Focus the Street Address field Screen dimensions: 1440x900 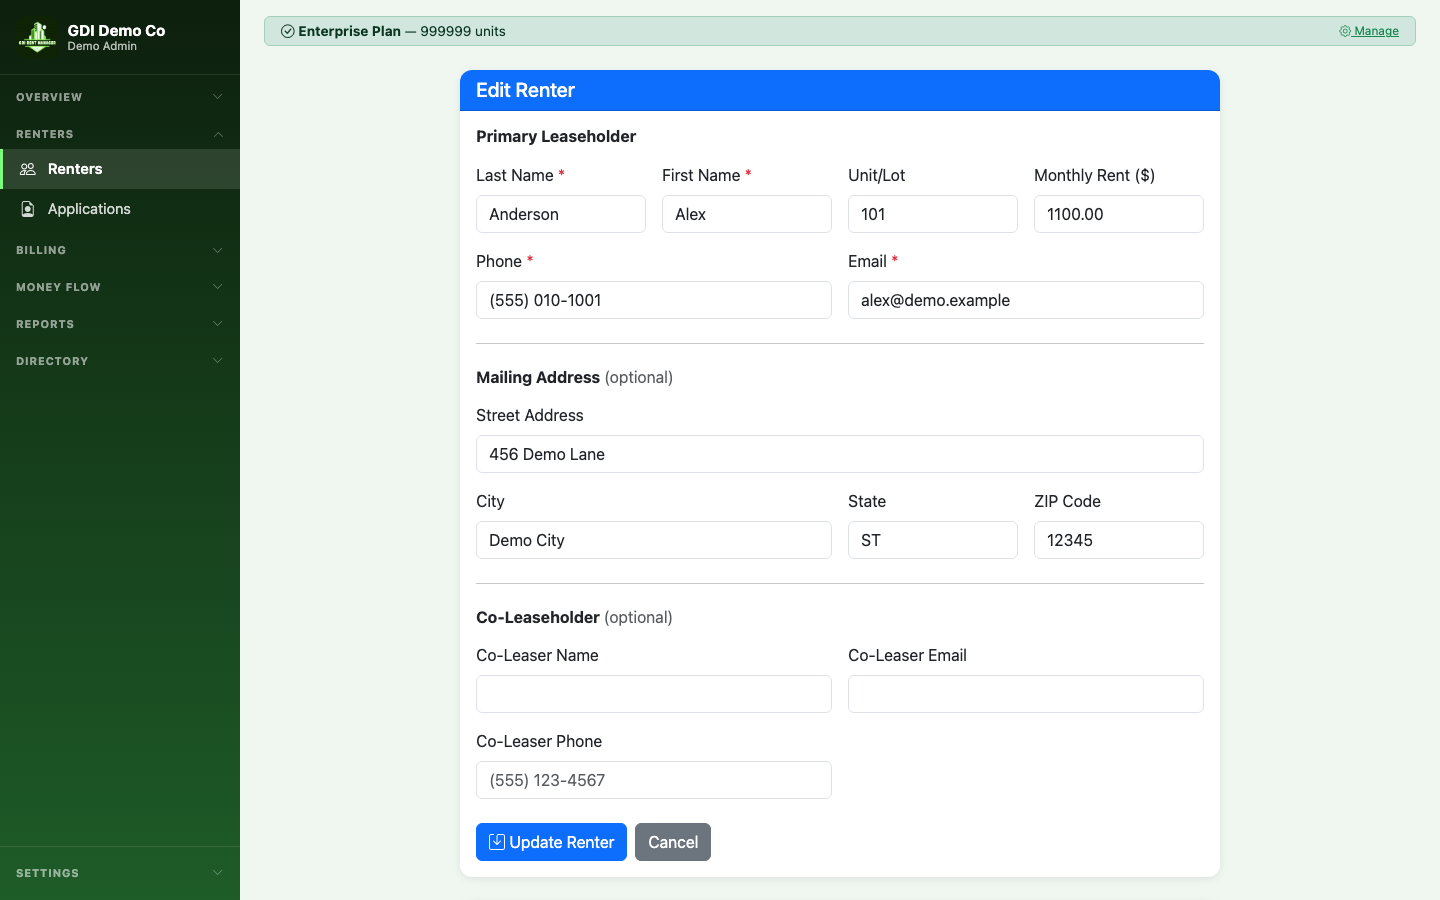(840, 454)
